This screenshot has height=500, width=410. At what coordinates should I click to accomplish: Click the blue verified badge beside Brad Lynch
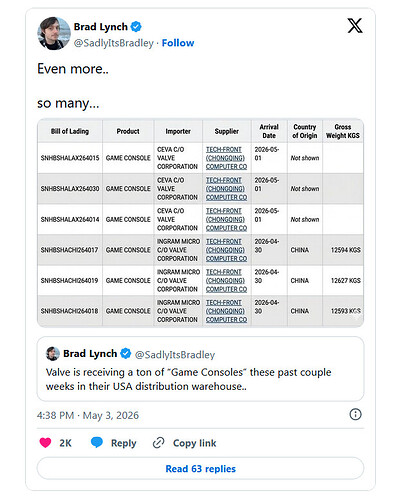pyautogui.click(x=136, y=26)
